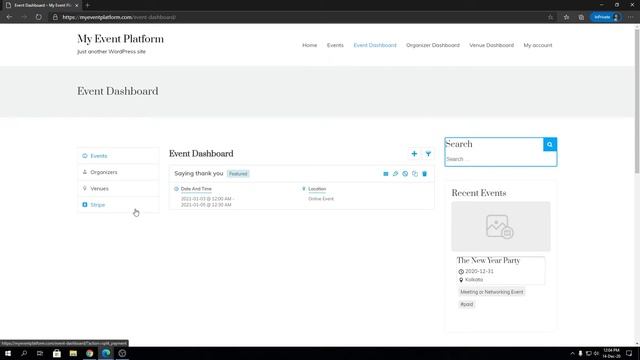The width and height of the screenshot is (640, 360).
Task: Add a new event with plus icon
Action: (414, 154)
